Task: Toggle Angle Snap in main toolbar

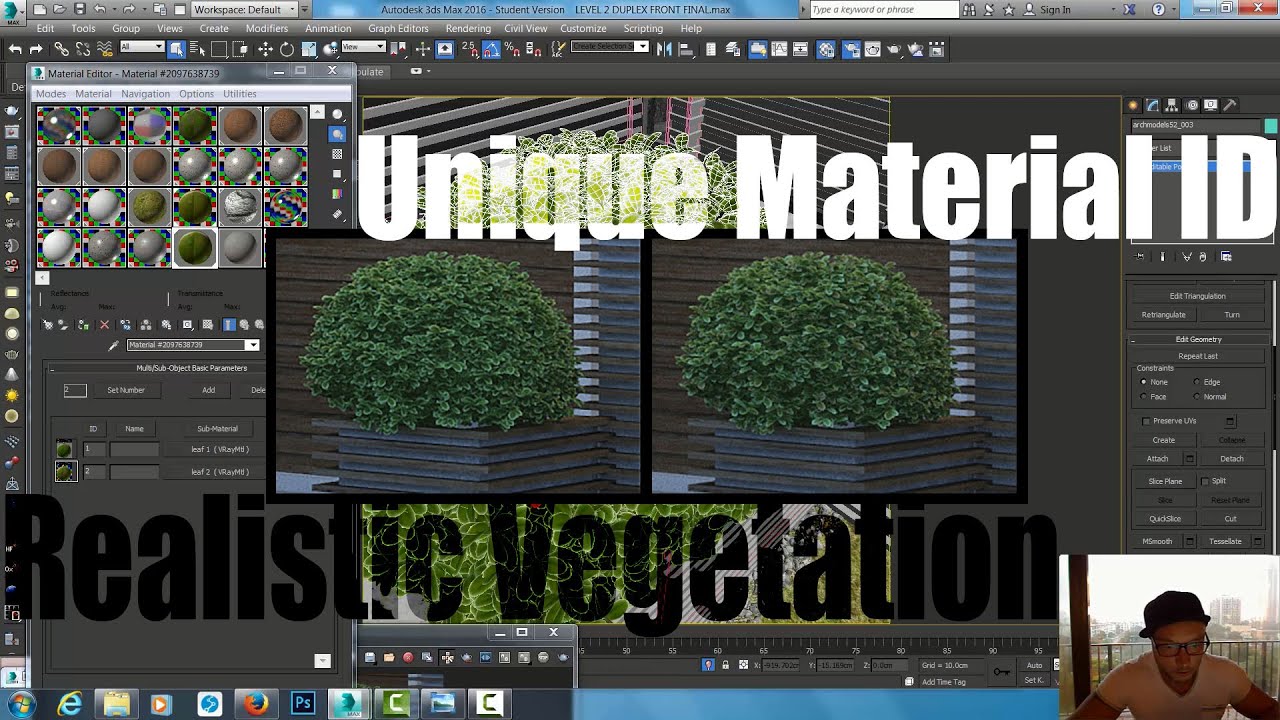Action: click(492, 49)
